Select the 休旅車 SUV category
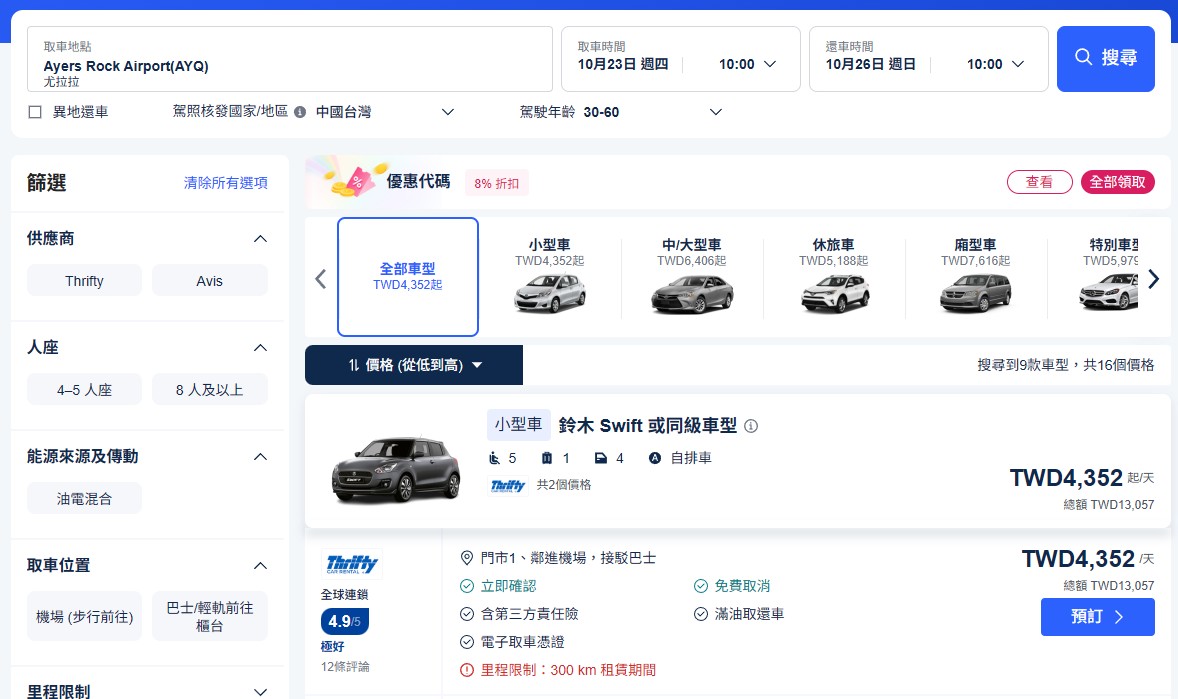Viewport: 1178px width, 699px height. 833,276
